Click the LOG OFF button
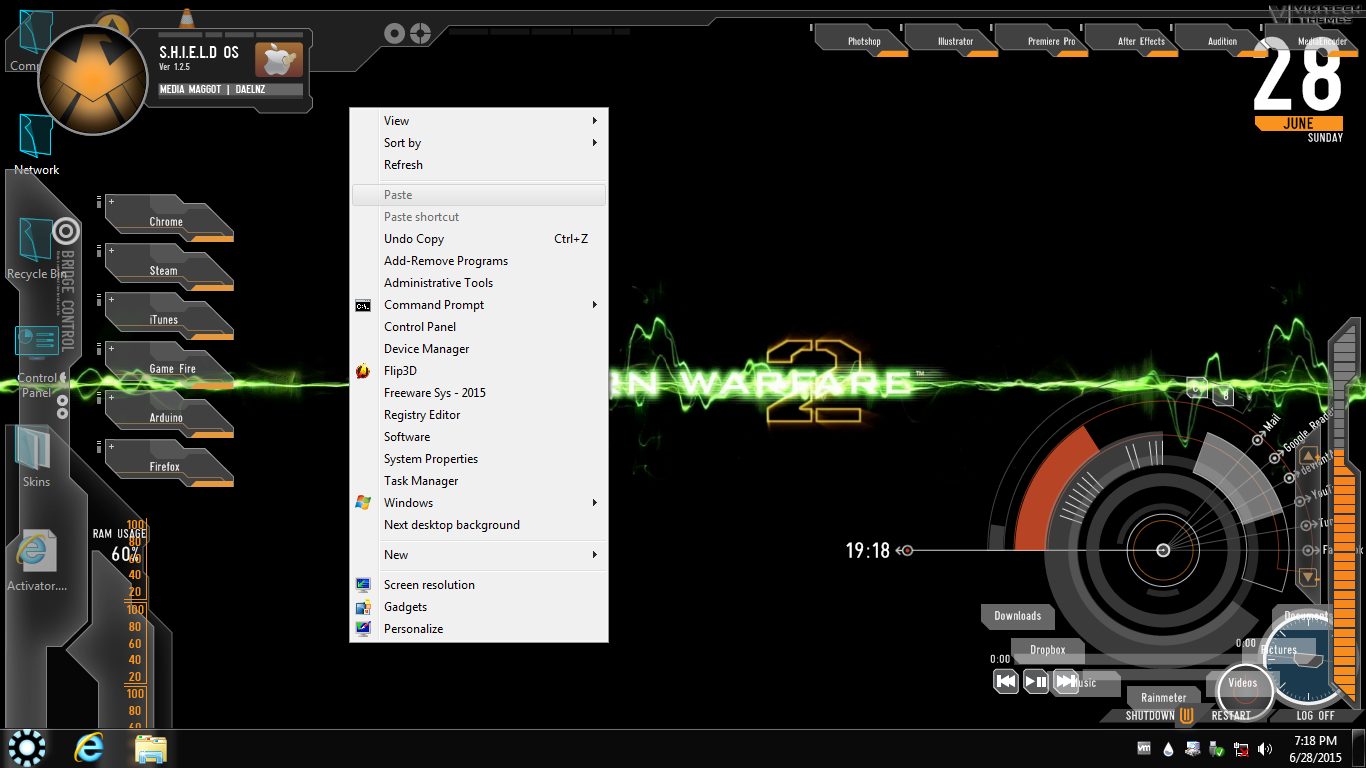This screenshot has height=768, width=1366. click(1315, 715)
